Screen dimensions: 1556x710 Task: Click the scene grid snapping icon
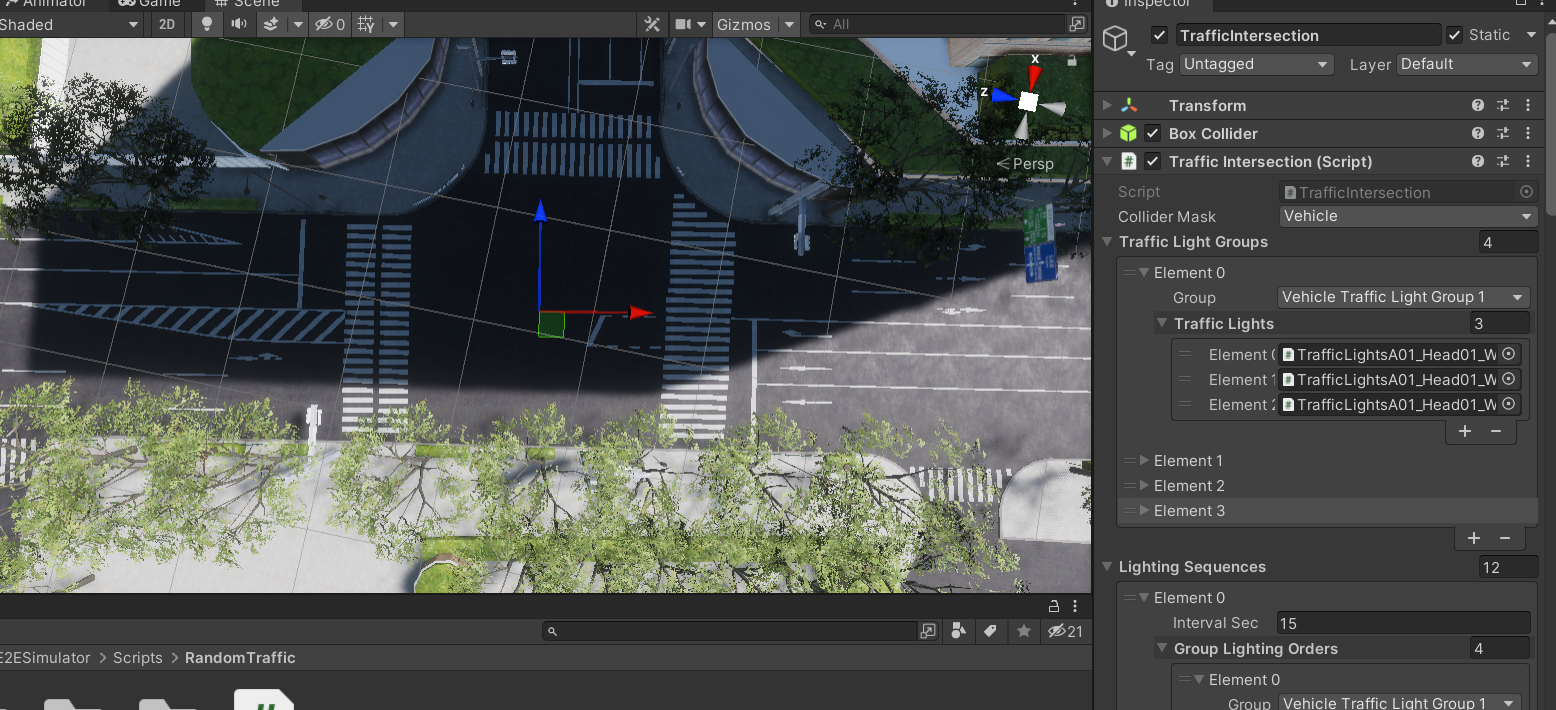[366, 24]
